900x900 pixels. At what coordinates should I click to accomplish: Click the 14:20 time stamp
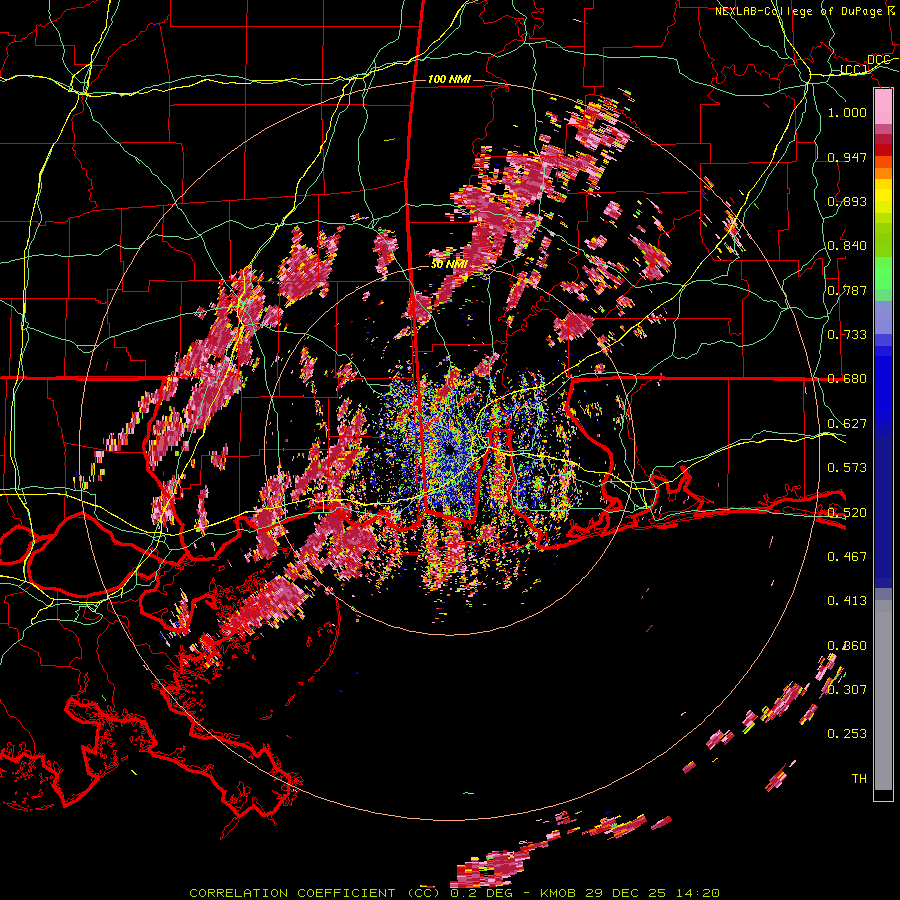(x=698, y=893)
